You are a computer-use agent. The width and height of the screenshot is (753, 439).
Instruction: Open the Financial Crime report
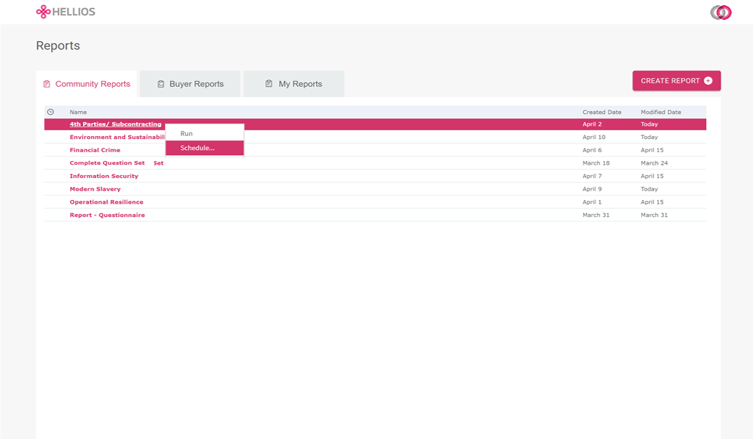[x=95, y=150]
